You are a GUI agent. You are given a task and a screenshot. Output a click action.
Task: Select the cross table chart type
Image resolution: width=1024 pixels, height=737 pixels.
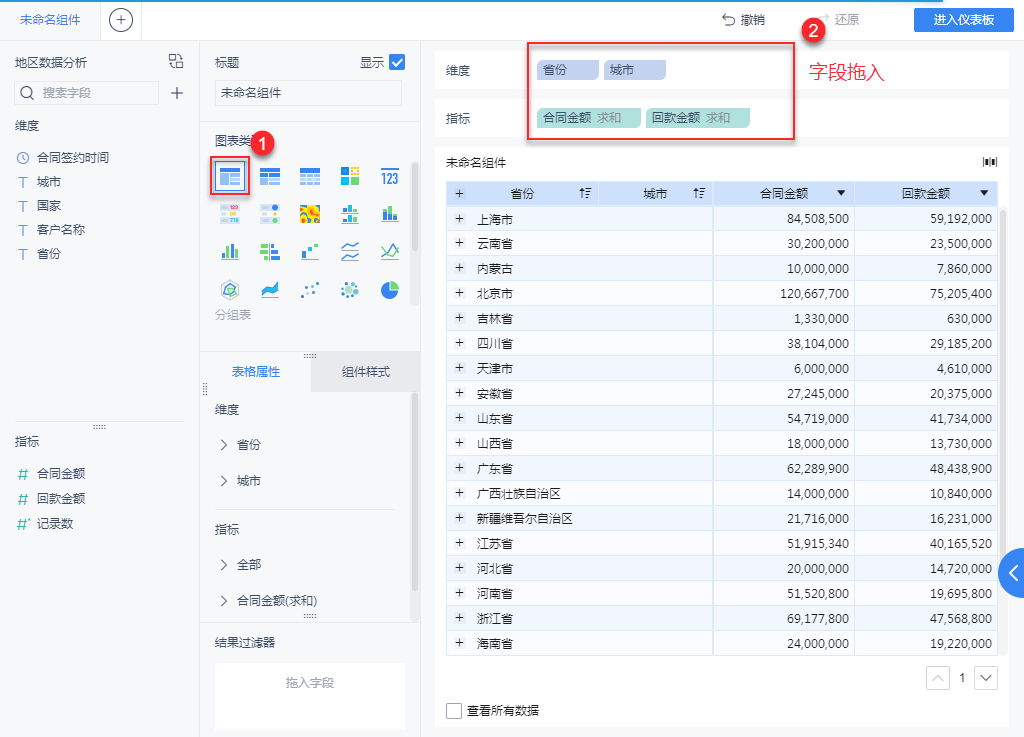270,176
